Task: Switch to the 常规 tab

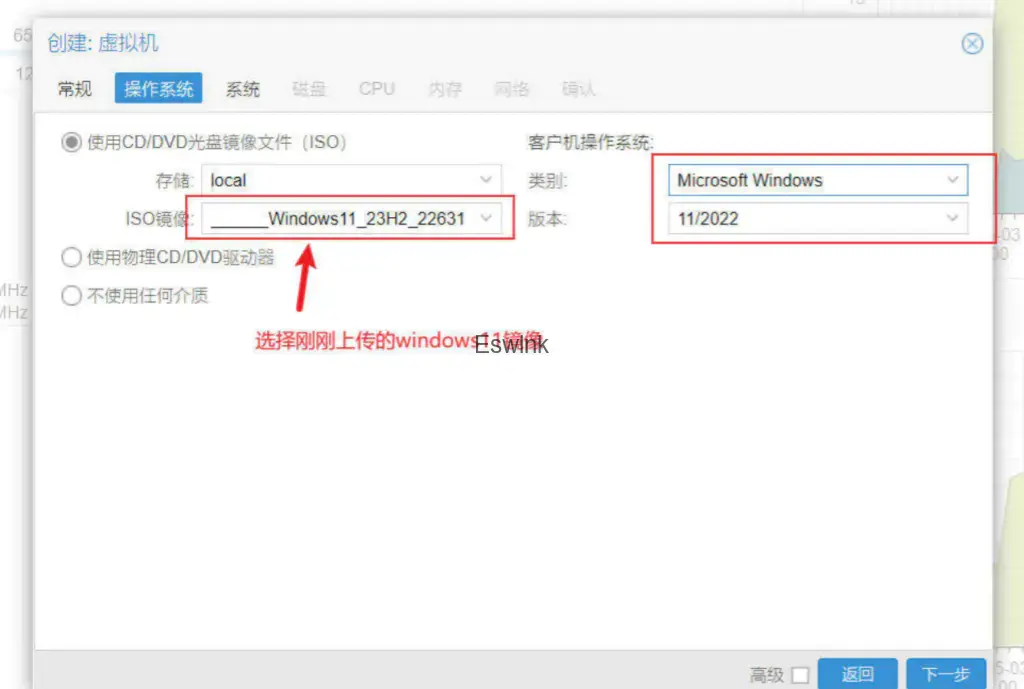Action: (75, 89)
